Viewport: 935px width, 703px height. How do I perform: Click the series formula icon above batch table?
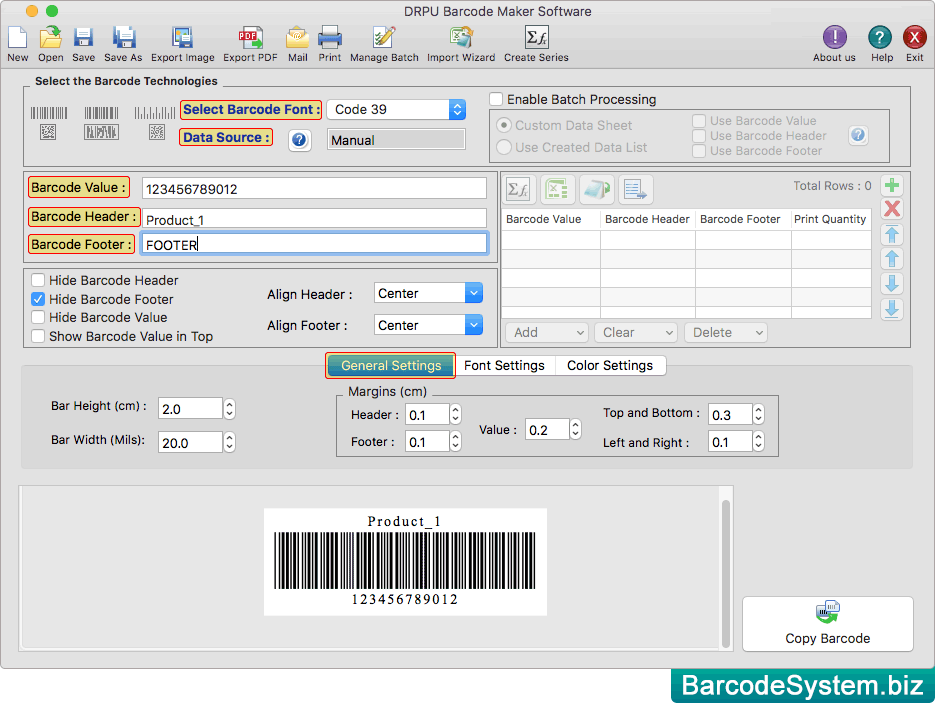click(518, 190)
